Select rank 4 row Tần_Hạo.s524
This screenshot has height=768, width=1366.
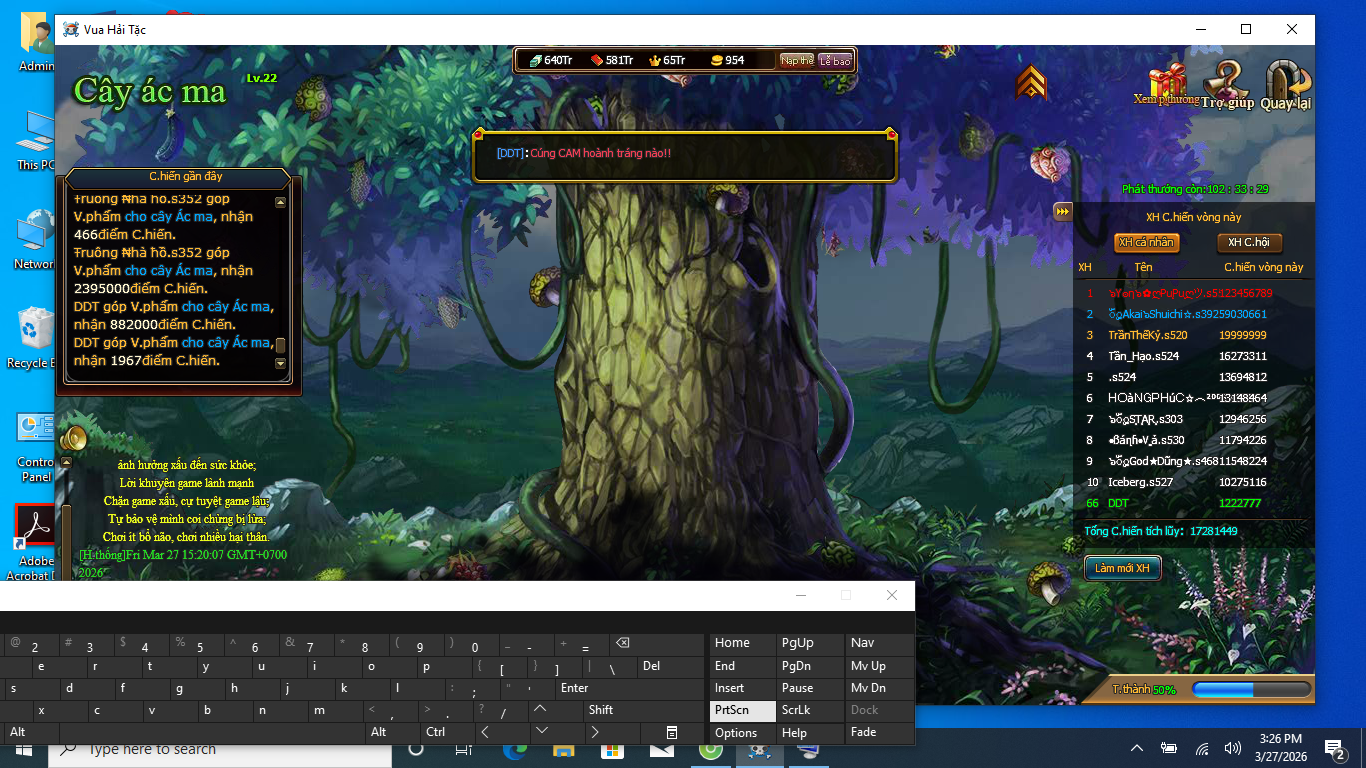[1193, 356]
